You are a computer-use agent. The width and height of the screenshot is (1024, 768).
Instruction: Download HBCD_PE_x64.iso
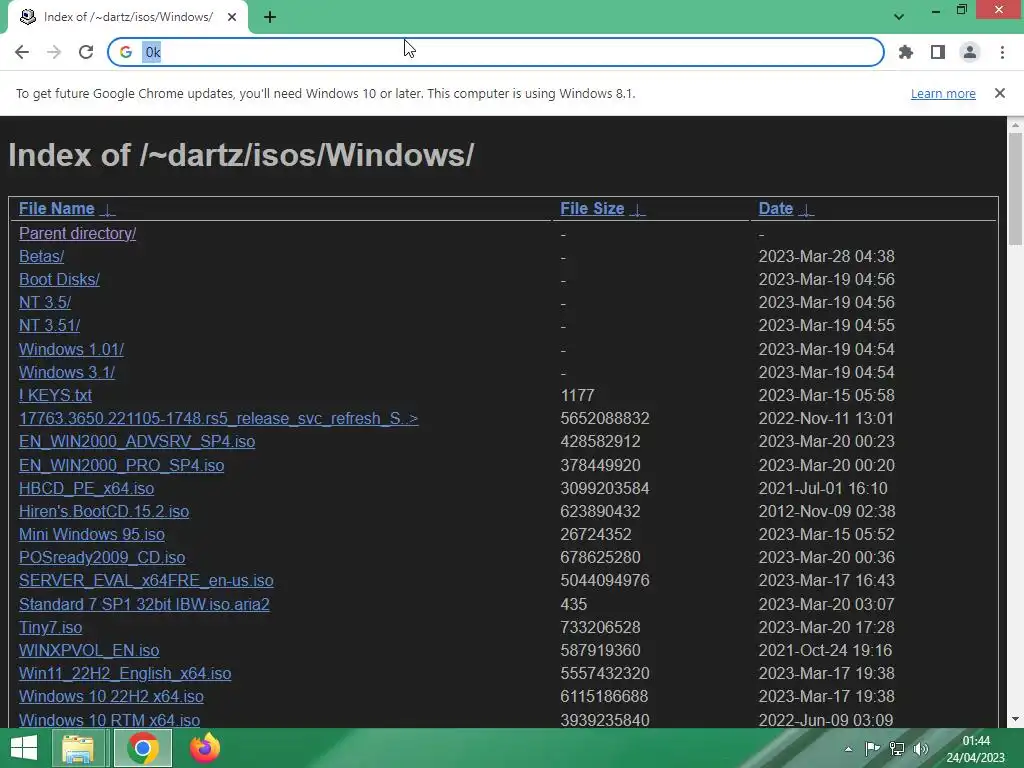[86, 488]
